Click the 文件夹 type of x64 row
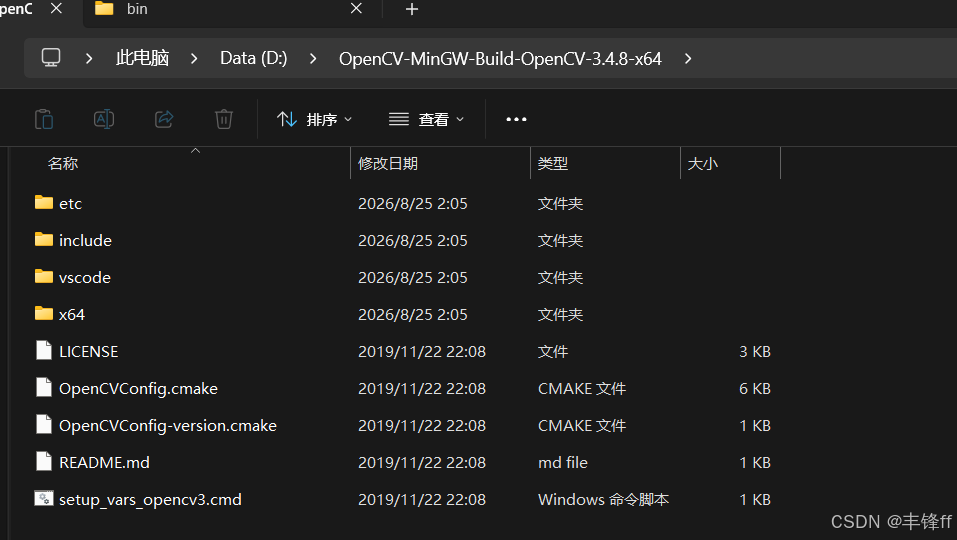The height and width of the screenshot is (540, 957). coord(560,315)
